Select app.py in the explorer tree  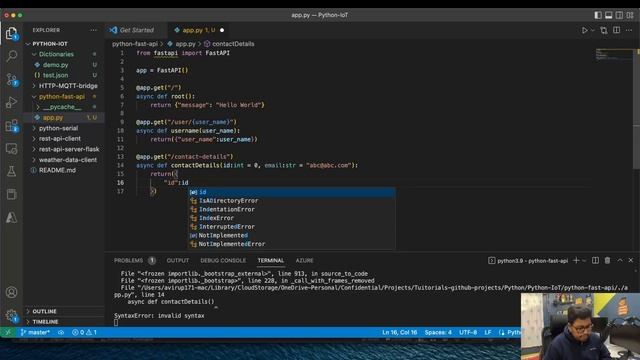[64, 118]
